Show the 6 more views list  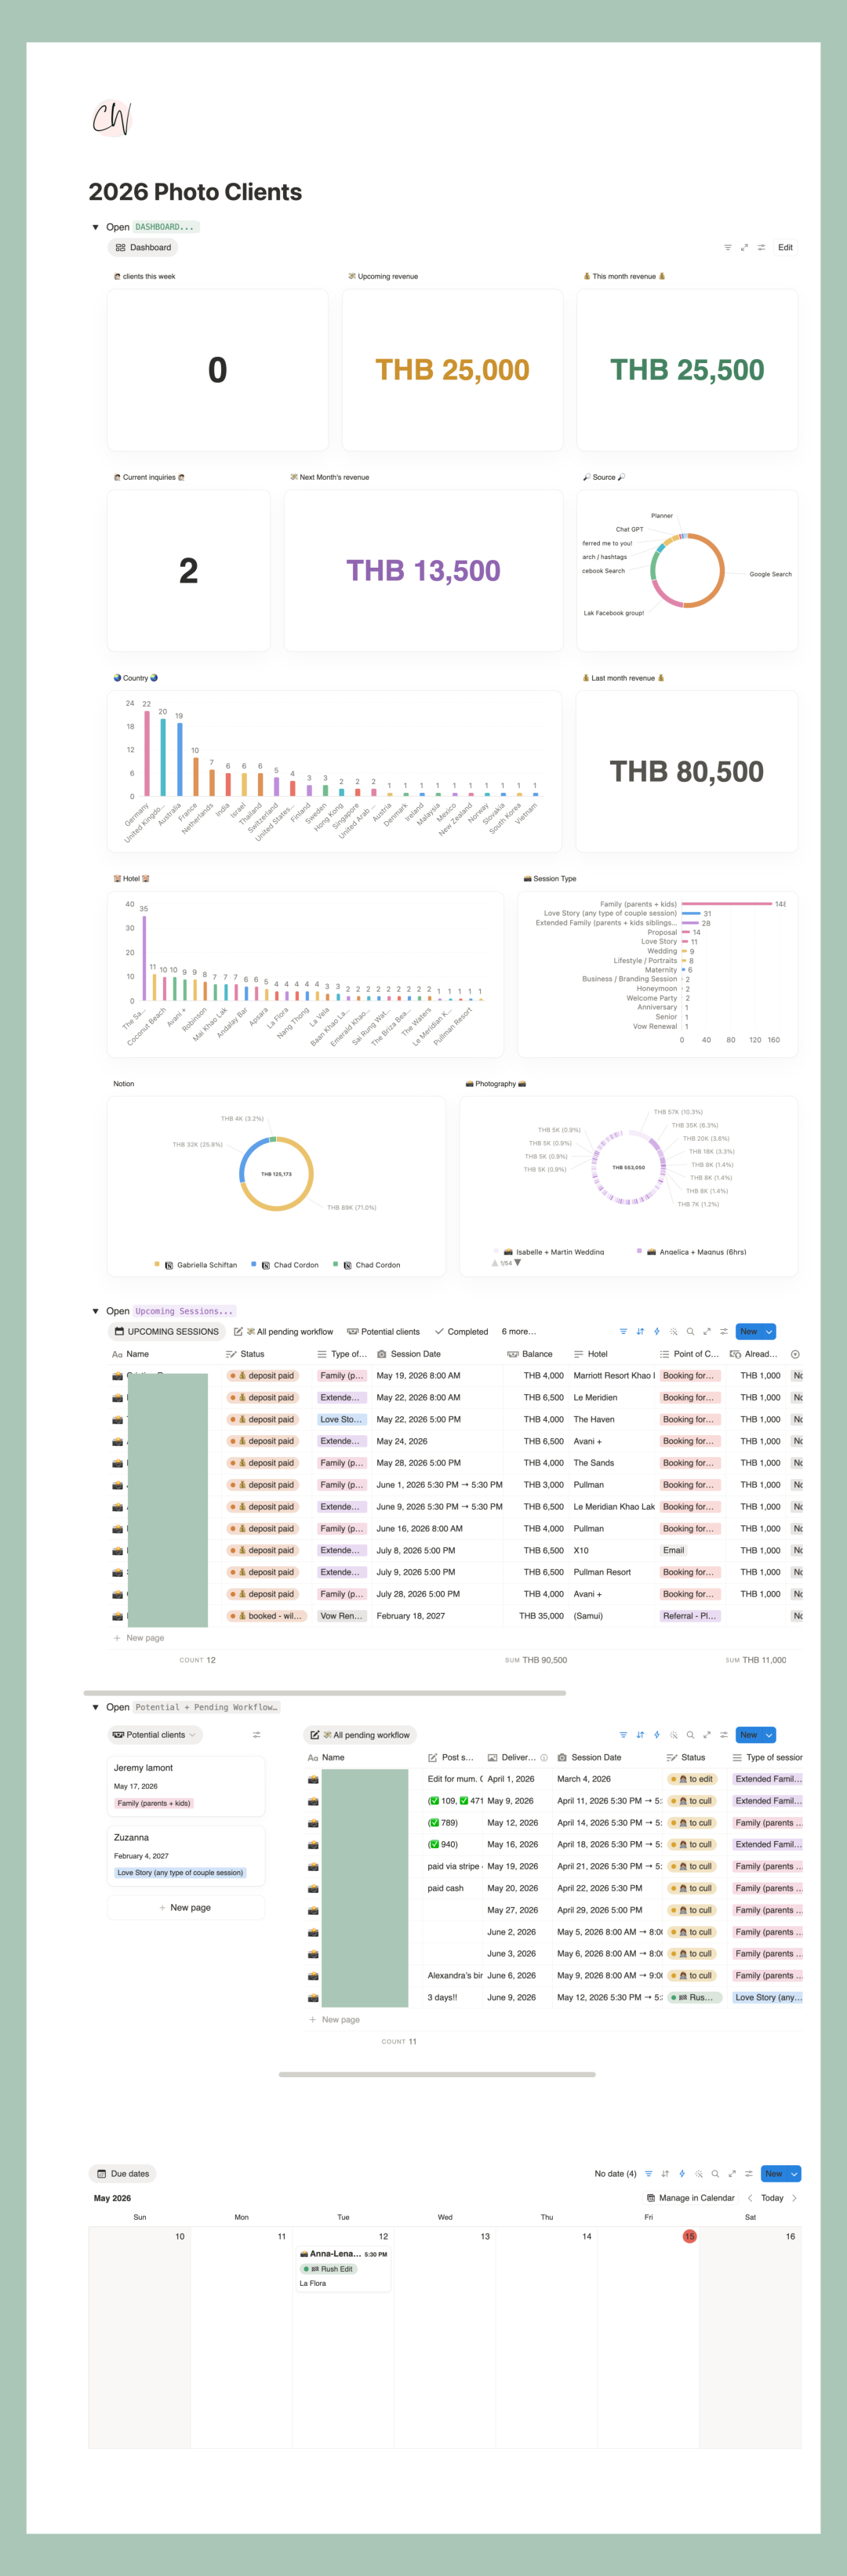[518, 1331]
